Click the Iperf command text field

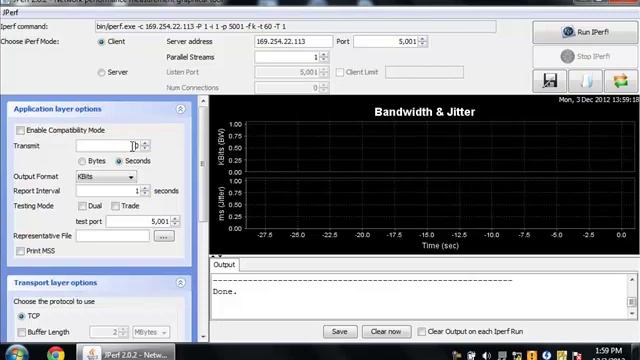296,27
